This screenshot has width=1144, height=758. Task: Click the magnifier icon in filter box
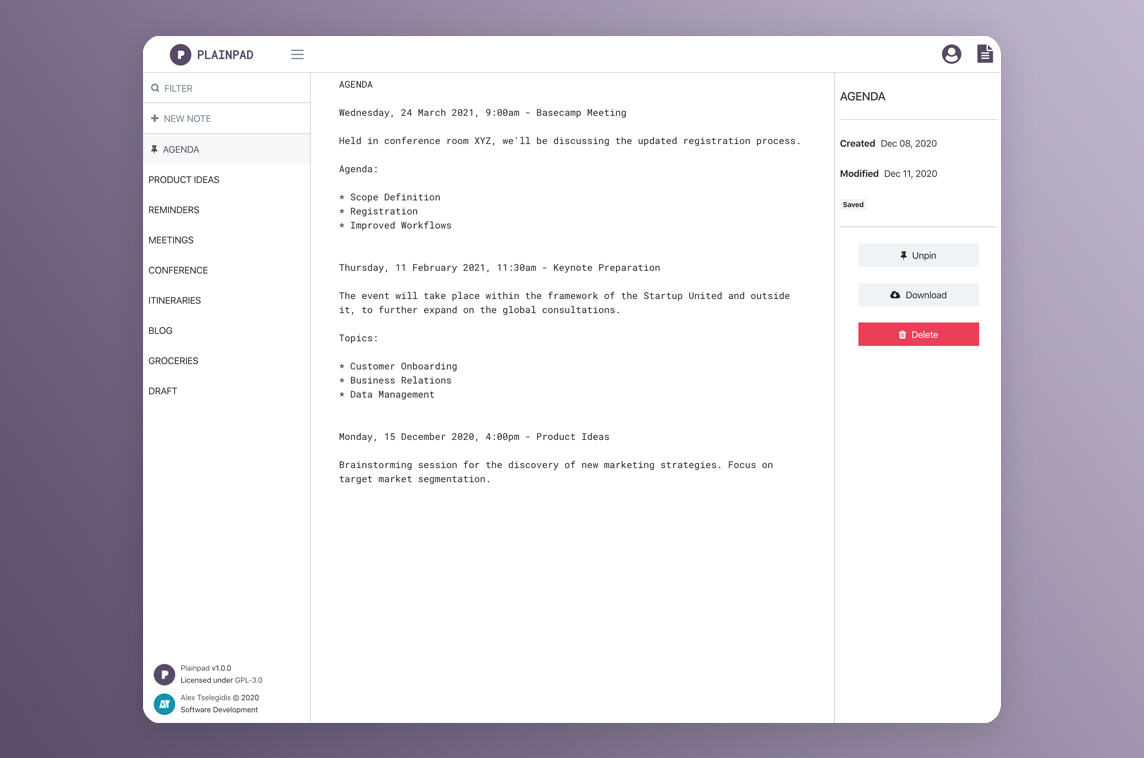tap(155, 88)
